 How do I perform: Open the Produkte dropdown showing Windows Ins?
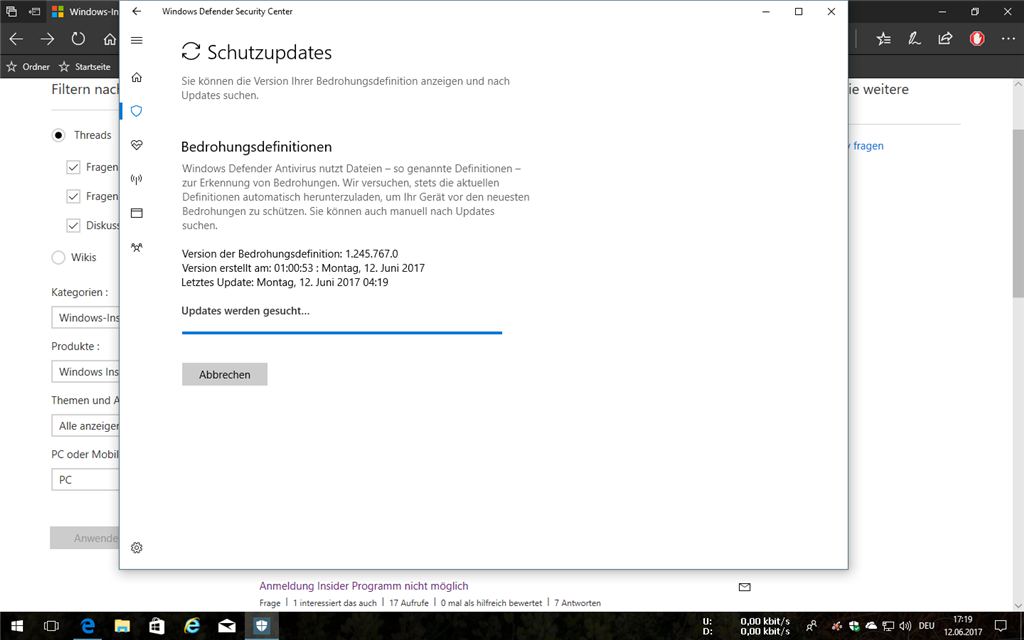coord(86,372)
